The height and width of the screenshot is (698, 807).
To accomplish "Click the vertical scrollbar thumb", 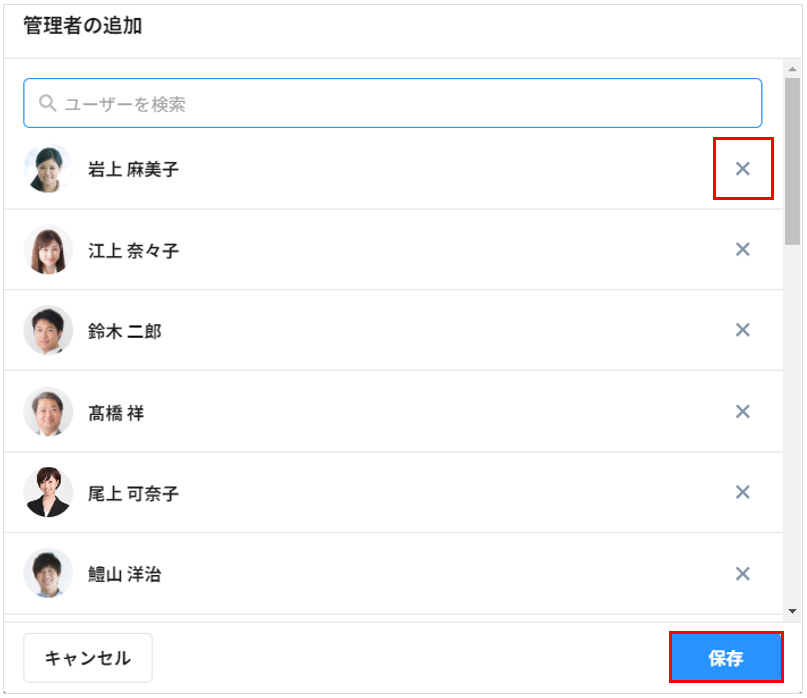I will click(x=793, y=160).
